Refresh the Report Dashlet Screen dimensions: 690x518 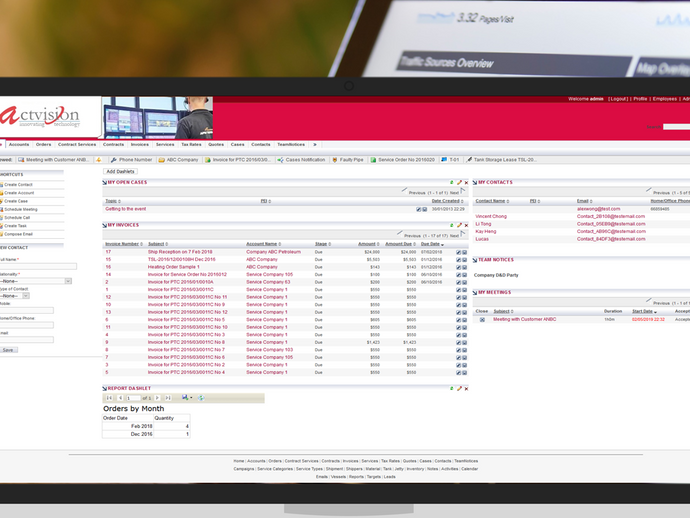tap(451, 388)
